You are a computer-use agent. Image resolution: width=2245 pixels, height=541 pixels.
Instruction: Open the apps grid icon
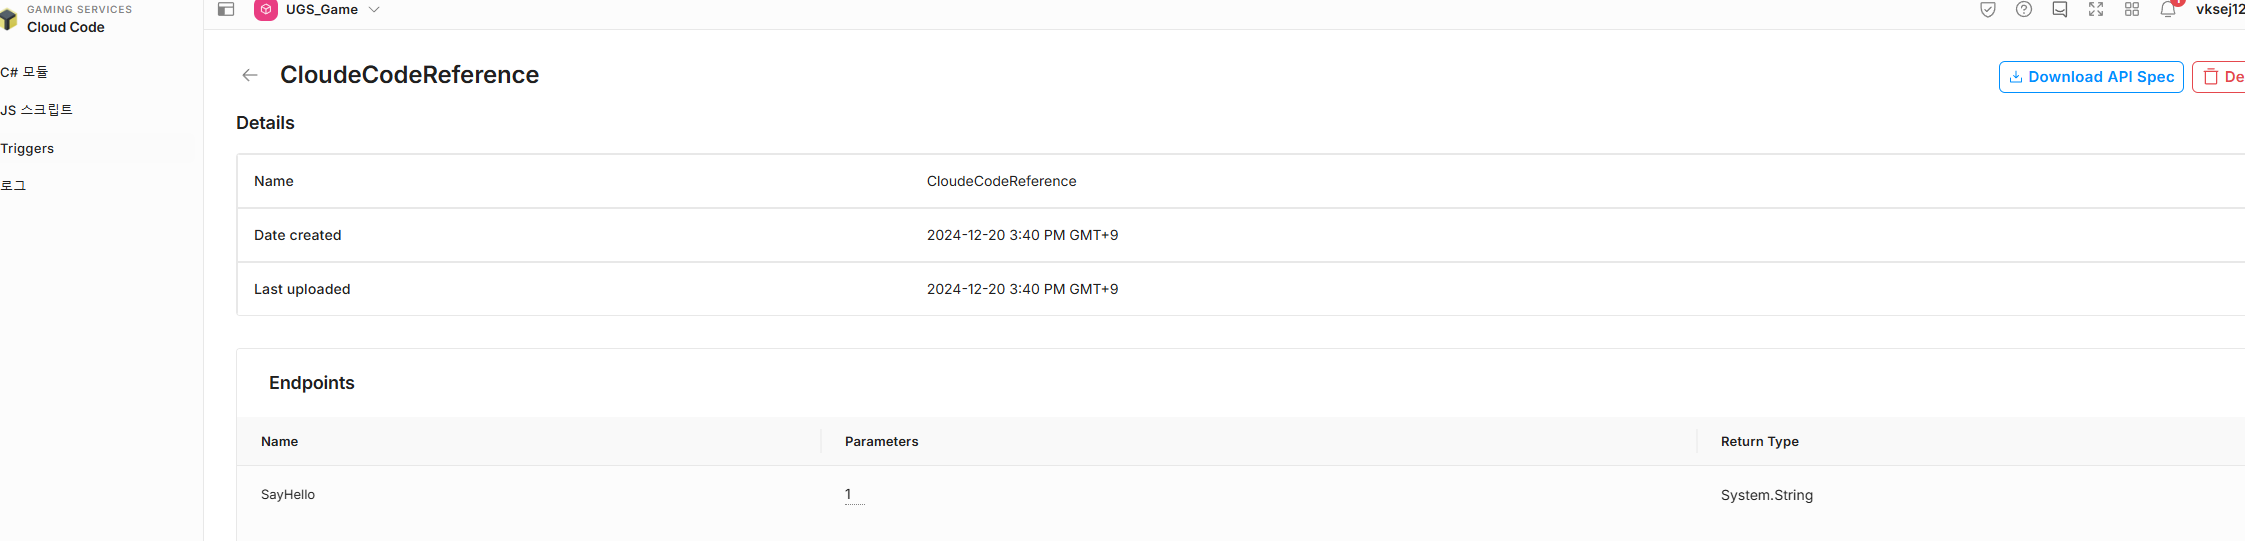click(x=2132, y=10)
